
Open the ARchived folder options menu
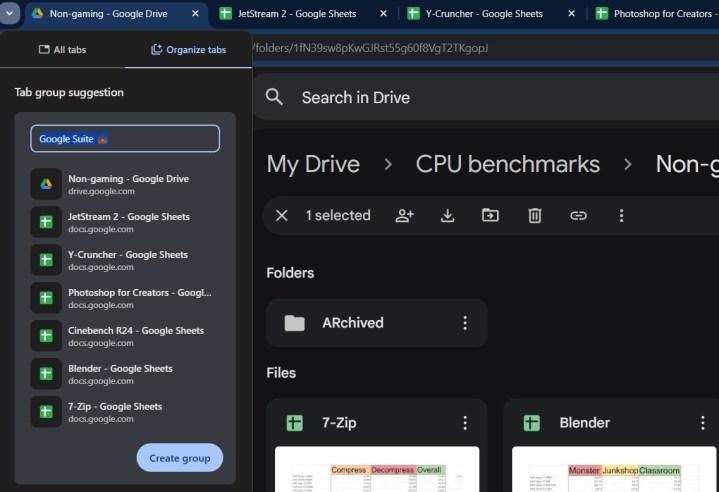point(464,323)
